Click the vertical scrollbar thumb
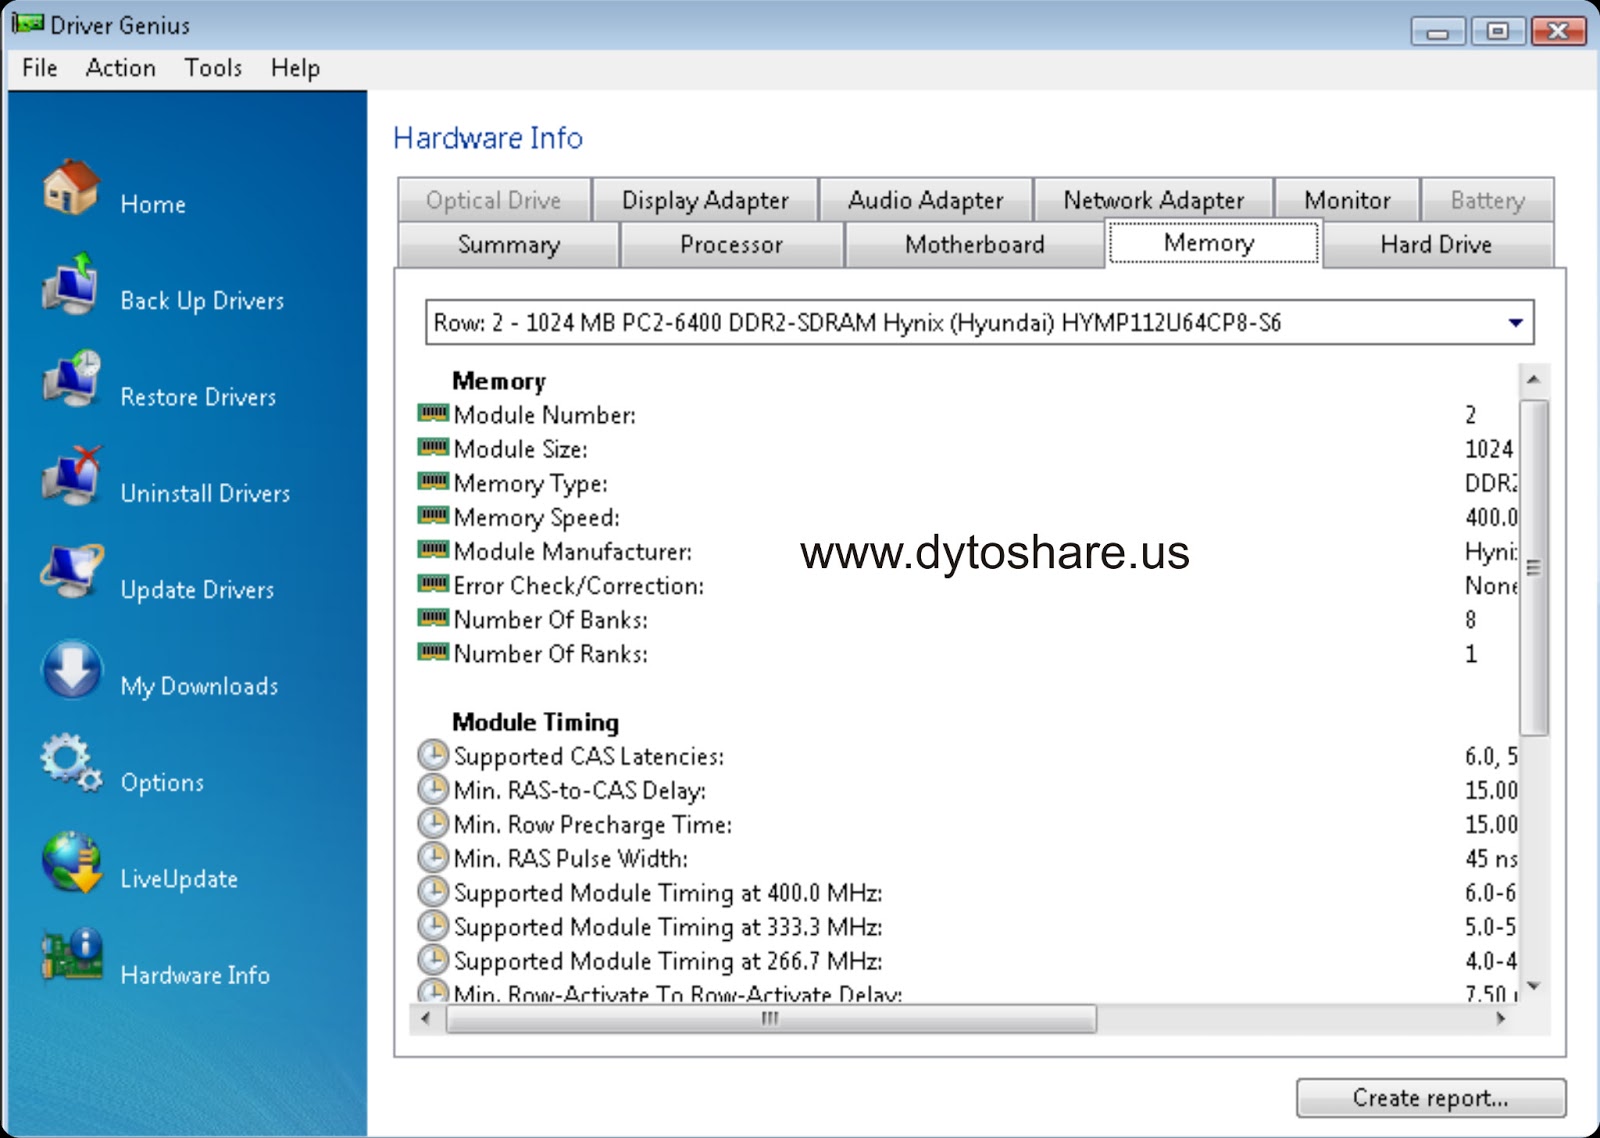The width and height of the screenshot is (1600, 1138). (1533, 567)
